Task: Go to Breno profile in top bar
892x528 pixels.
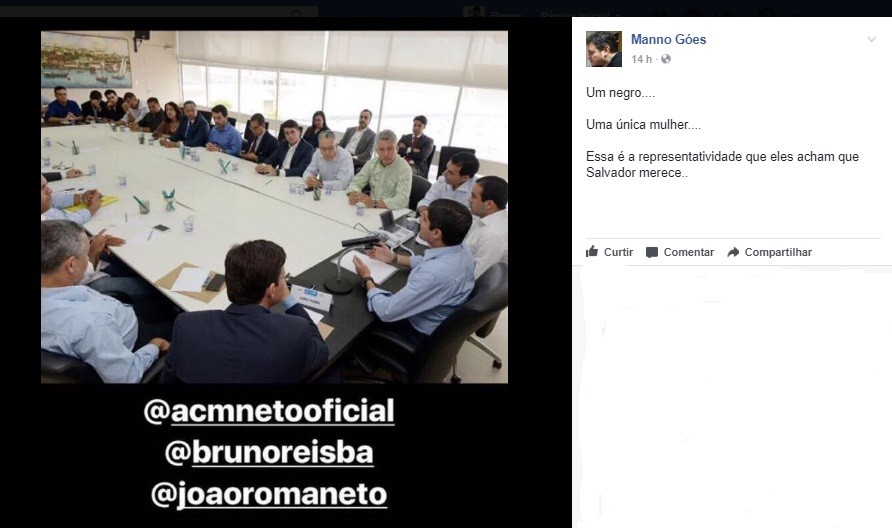Action: click(x=506, y=14)
